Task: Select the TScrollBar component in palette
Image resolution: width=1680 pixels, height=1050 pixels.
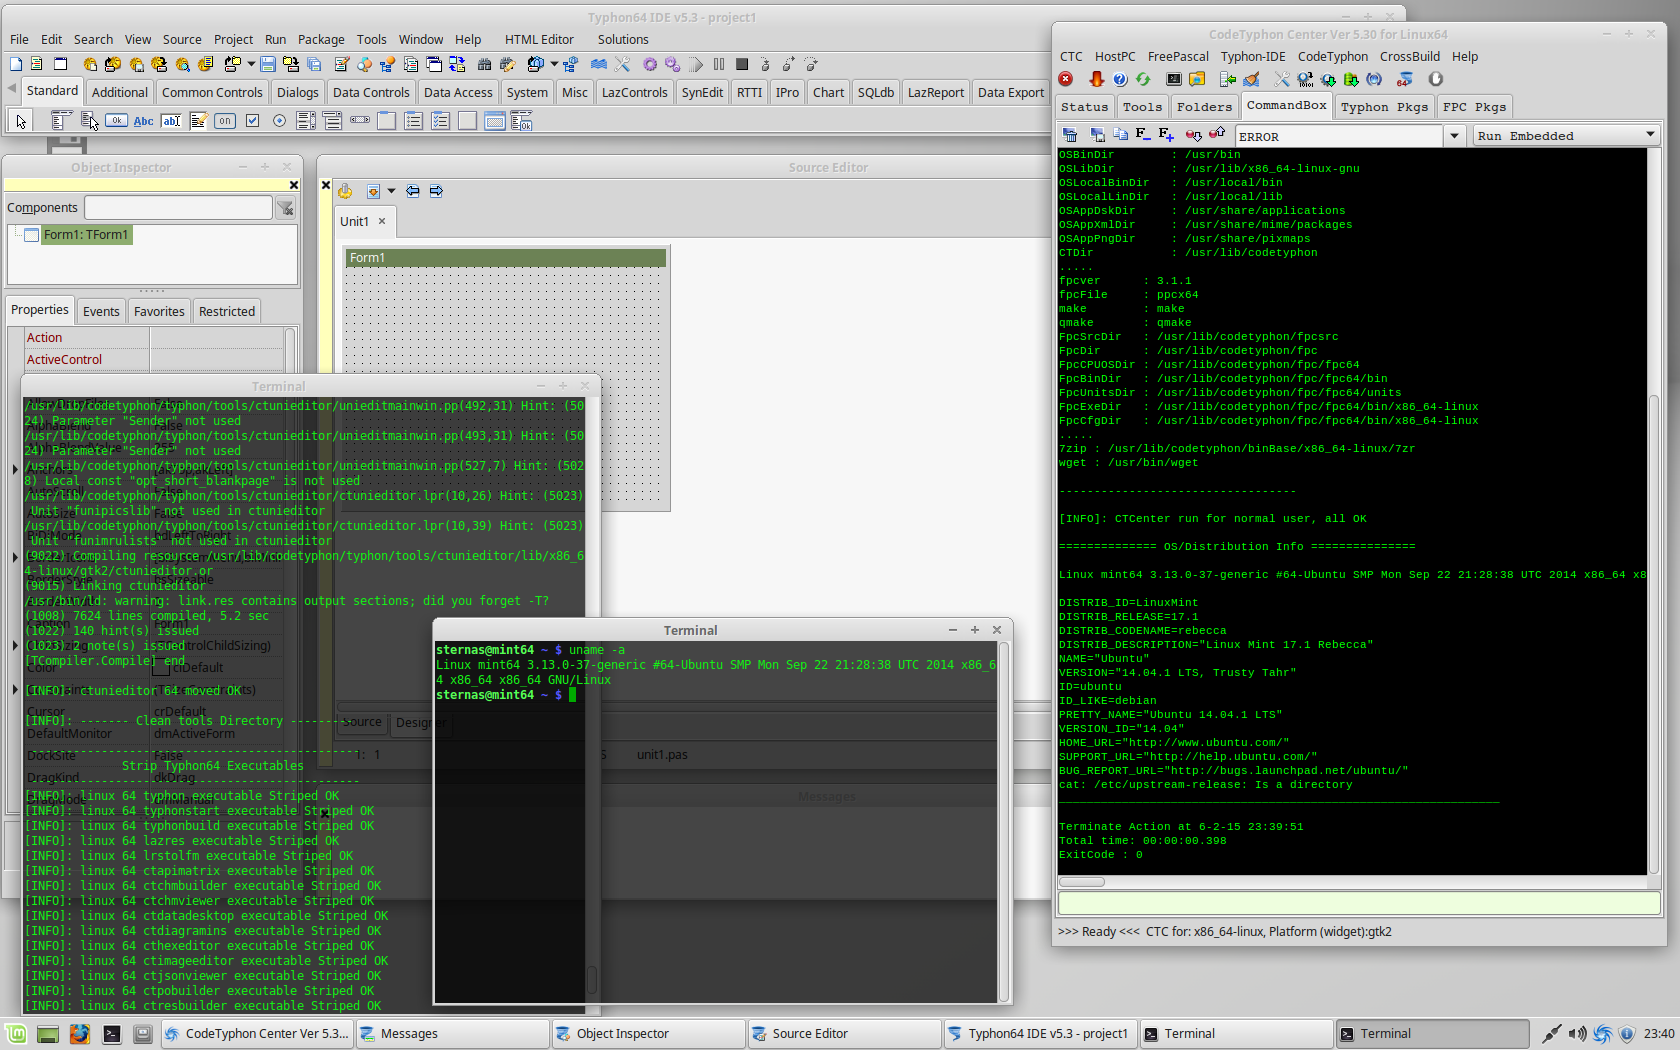Action: click(x=360, y=121)
